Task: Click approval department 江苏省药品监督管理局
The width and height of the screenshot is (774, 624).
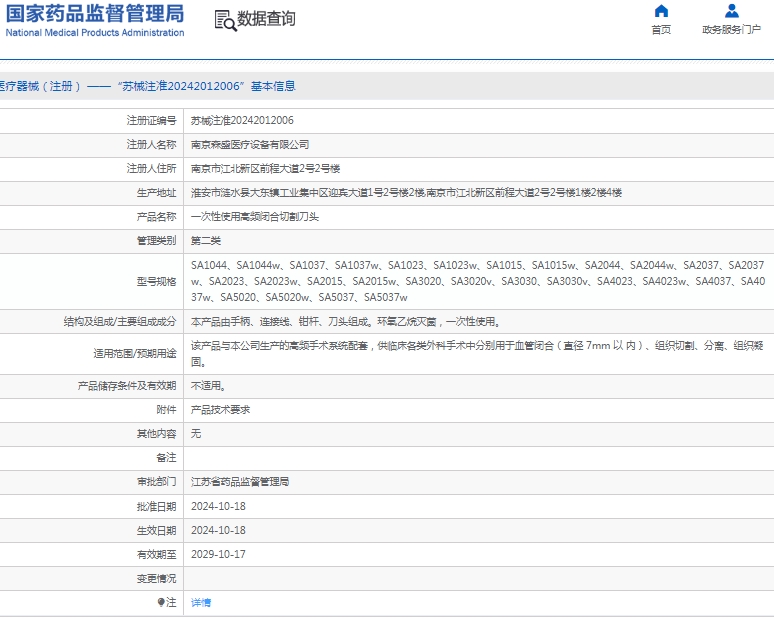Action: pyautogui.click(x=240, y=482)
